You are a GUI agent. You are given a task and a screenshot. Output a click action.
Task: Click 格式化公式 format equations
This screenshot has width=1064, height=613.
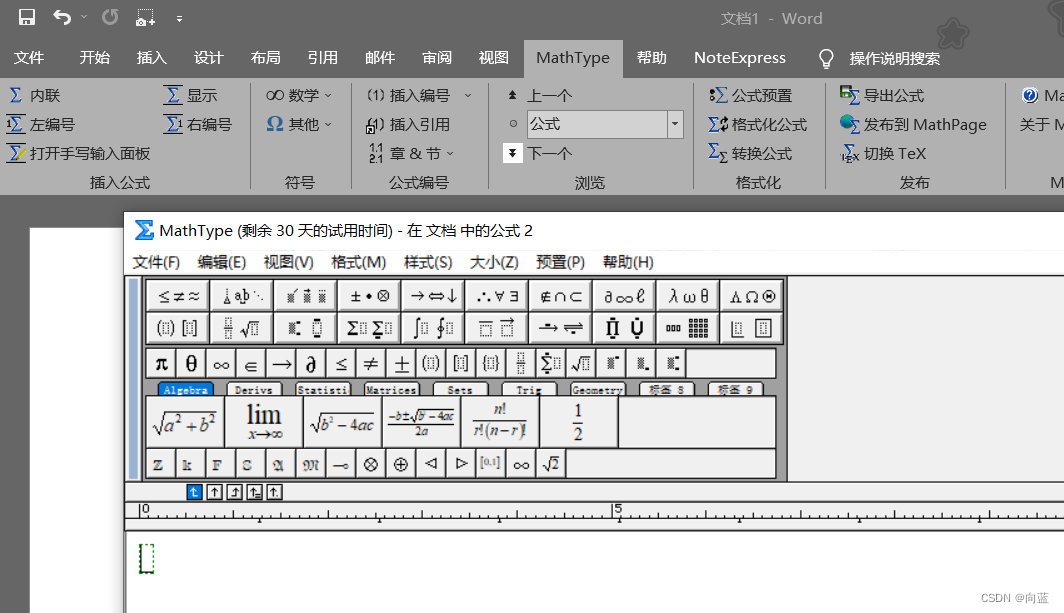coord(757,125)
